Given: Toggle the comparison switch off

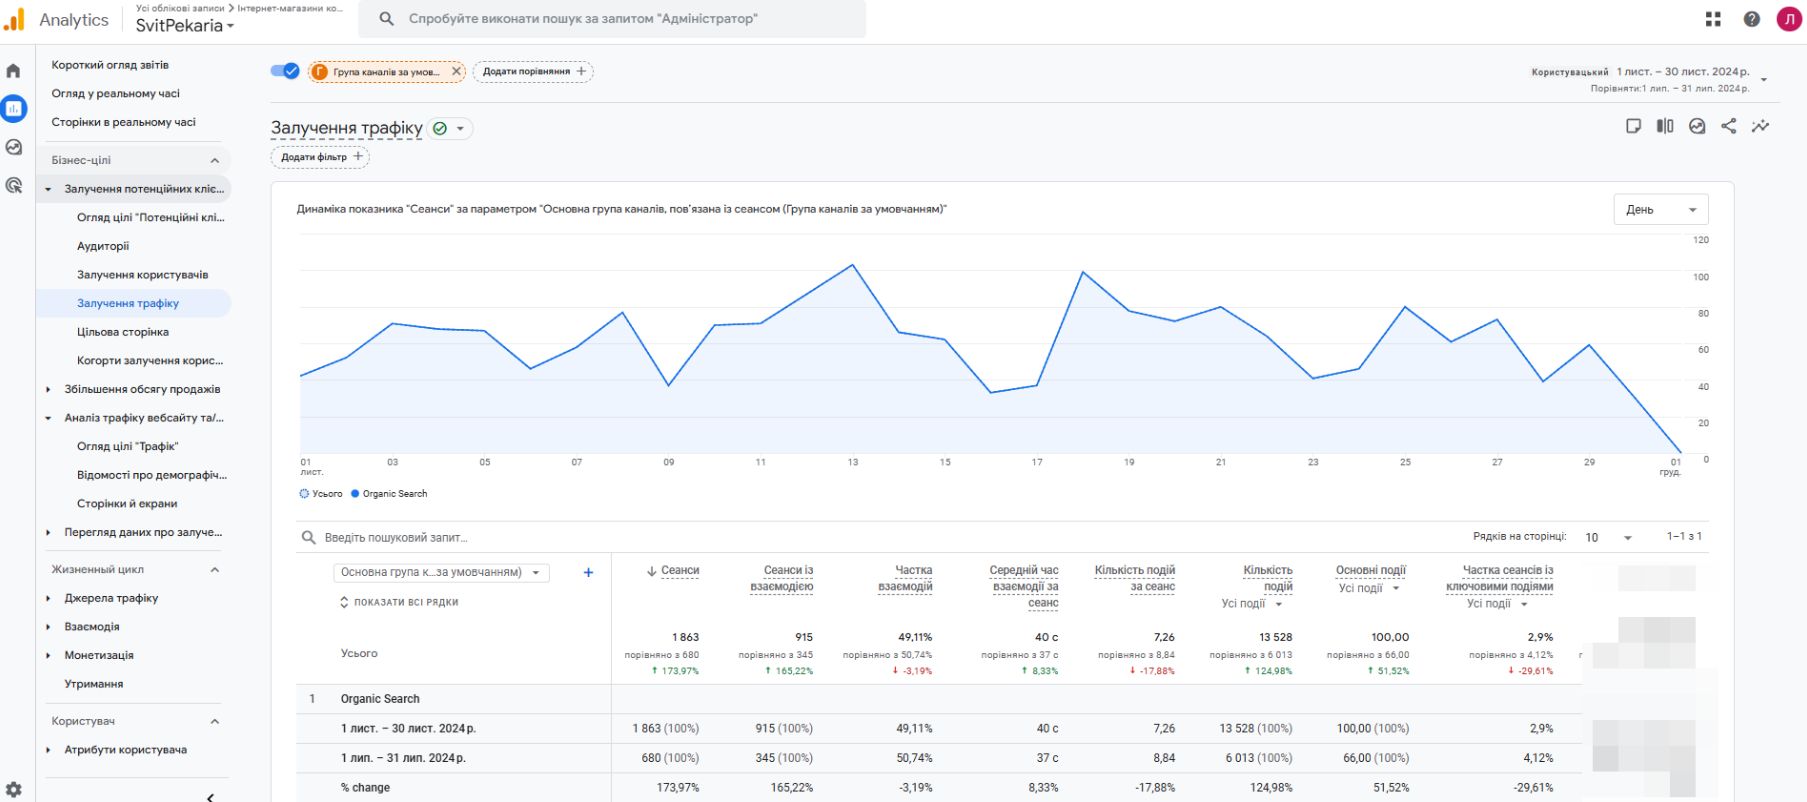Looking at the screenshot, I should coord(285,71).
